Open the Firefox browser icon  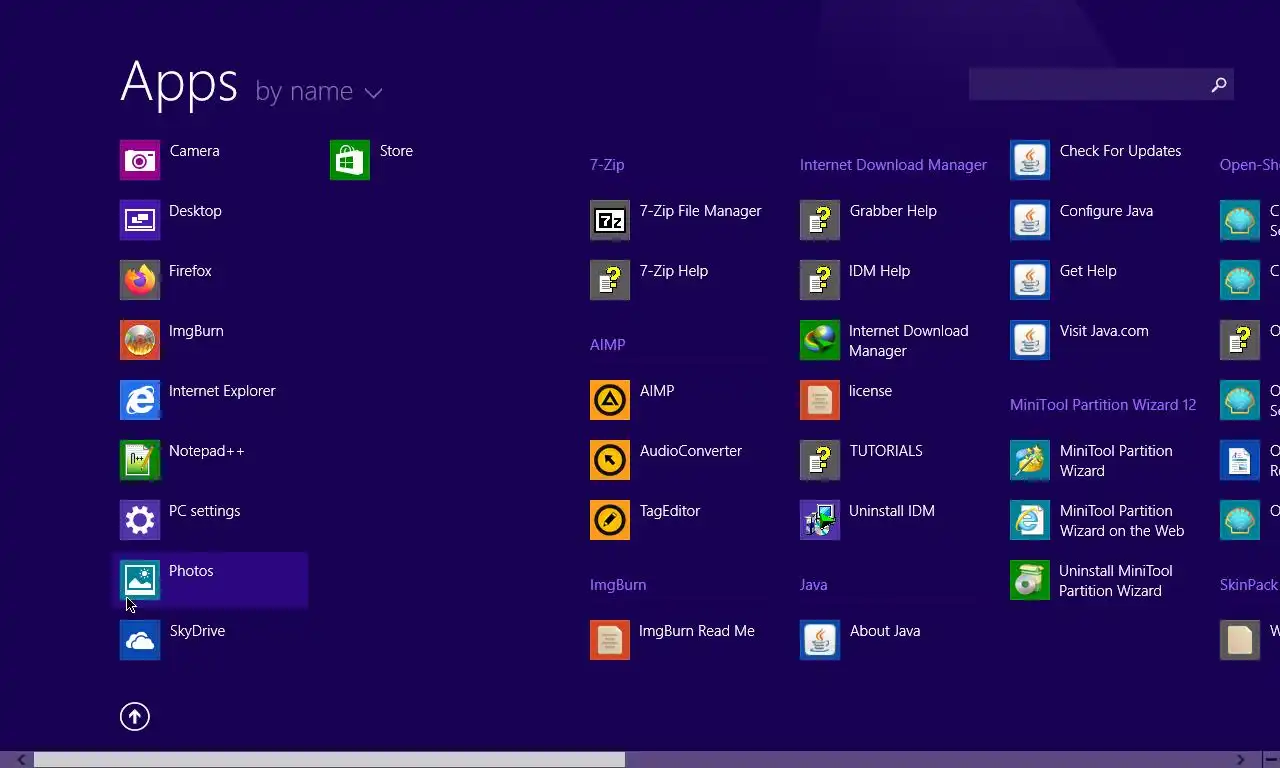pos(140,280)
